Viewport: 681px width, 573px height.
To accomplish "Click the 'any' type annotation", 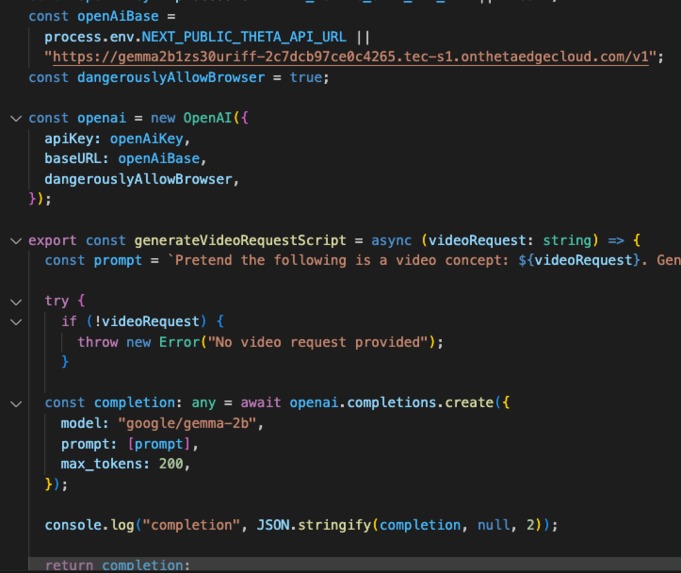I will (x=203, y=403).
